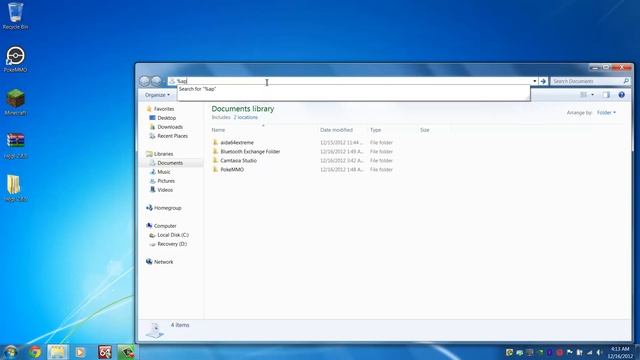Select the aida64extreme folder
640x360 pixels.
237,142
